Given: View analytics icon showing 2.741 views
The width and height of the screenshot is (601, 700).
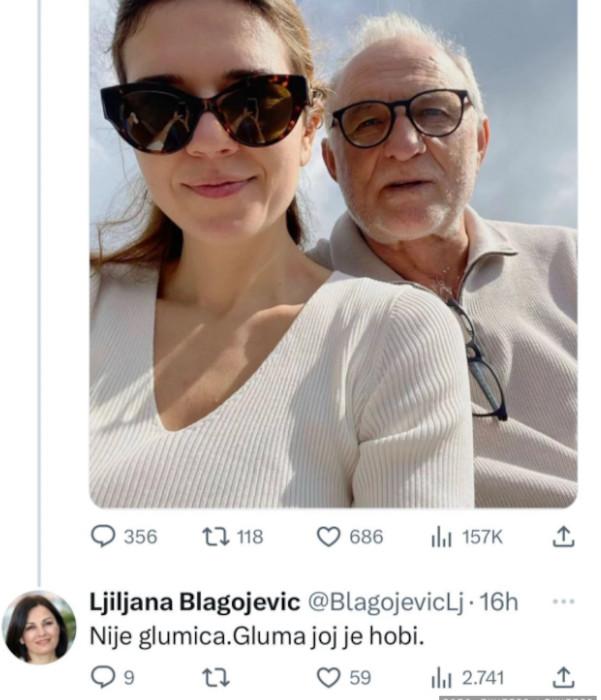Looking at the screenshot, I should [441, 677].
